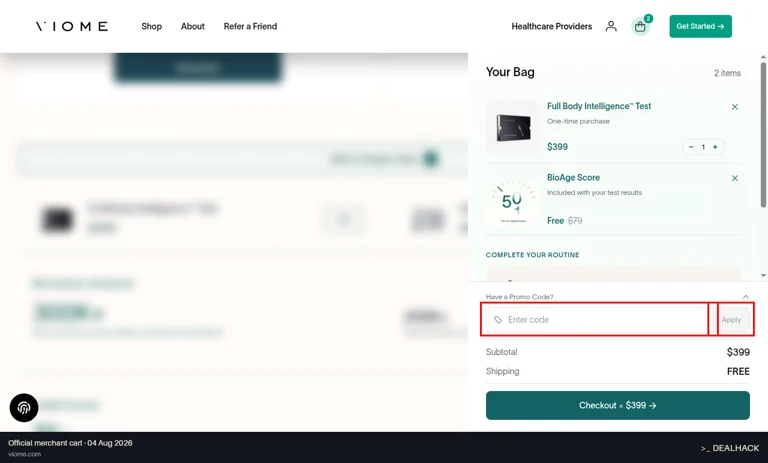Open the About menu

192,26
